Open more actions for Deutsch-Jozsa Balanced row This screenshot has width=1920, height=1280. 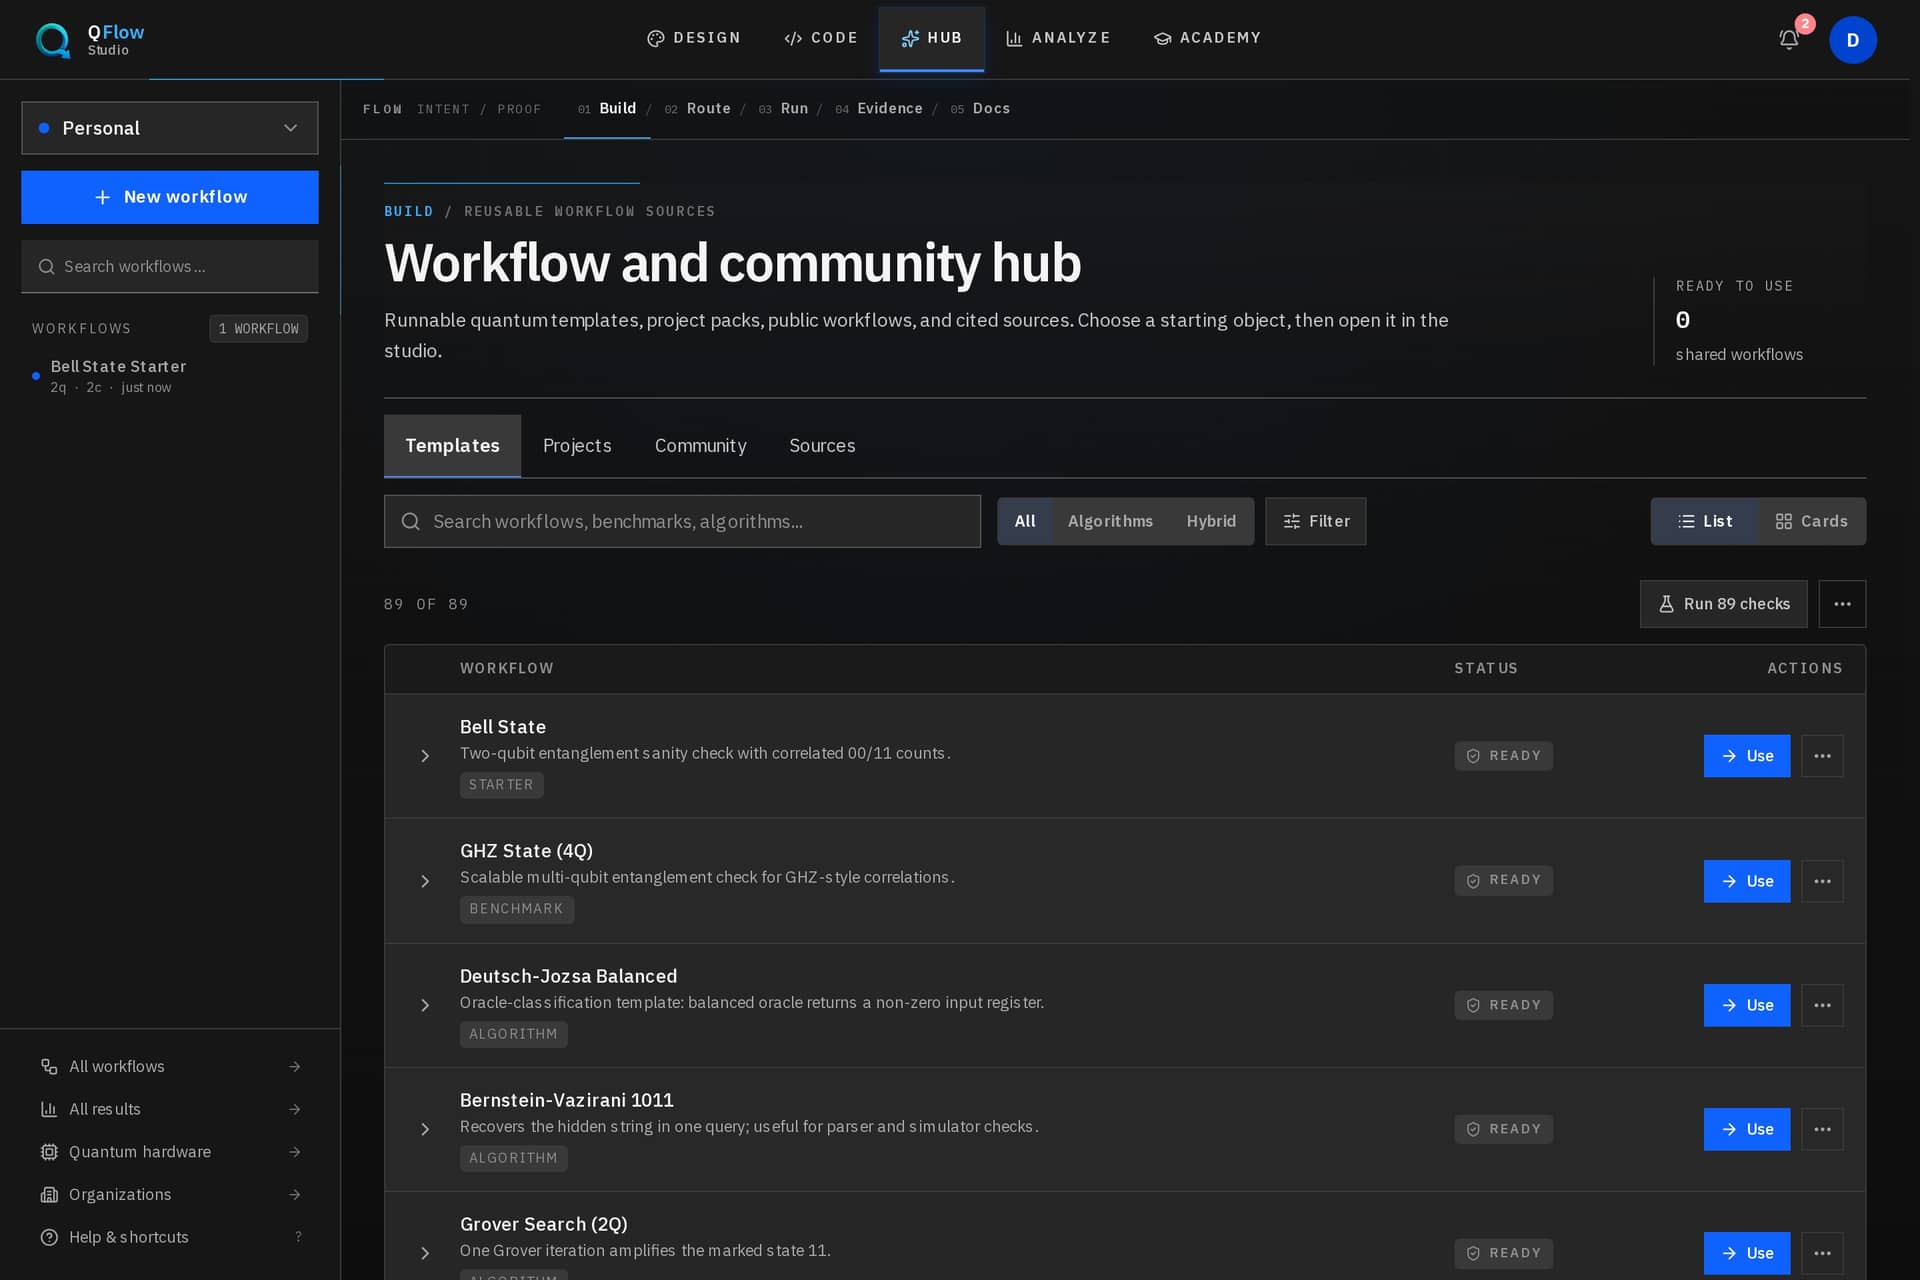pos(1822,1005)
